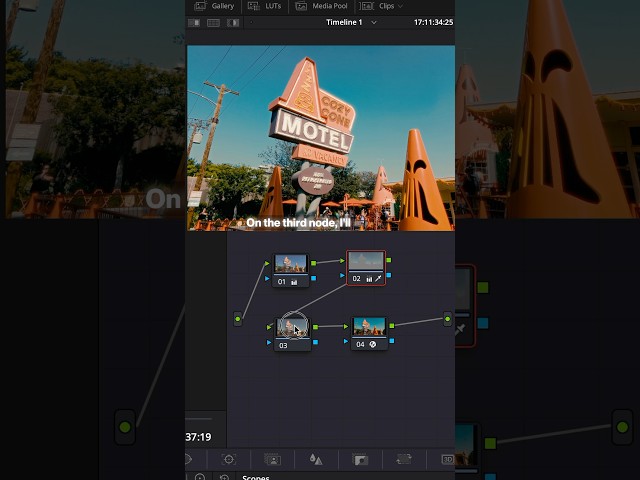The height and width of the screenshot is (480, 640).
Task: Click node 03 blue key output square
Action: pyautogui.click(x=315, y=342)
